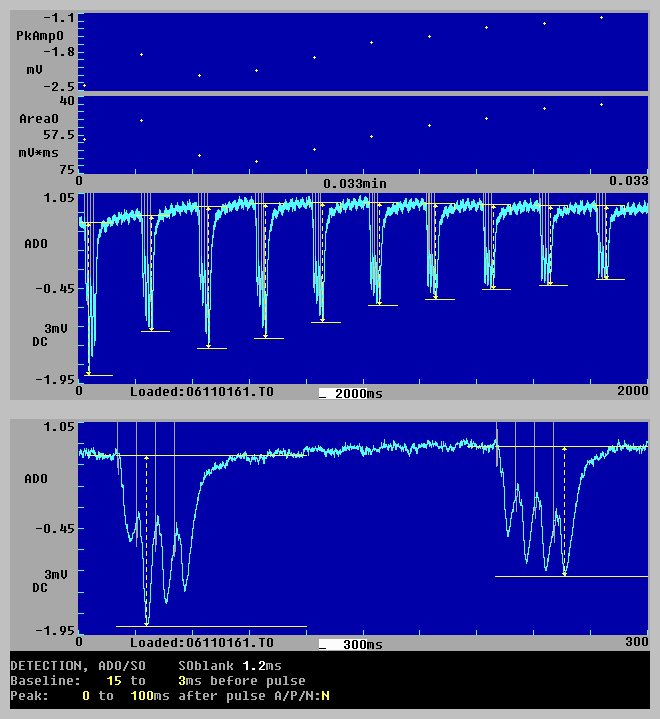Click the PkAmp0 plot axis label
The height and width of the screenshot is (719, 660).
pyautogui.click(x=37, y=35)
